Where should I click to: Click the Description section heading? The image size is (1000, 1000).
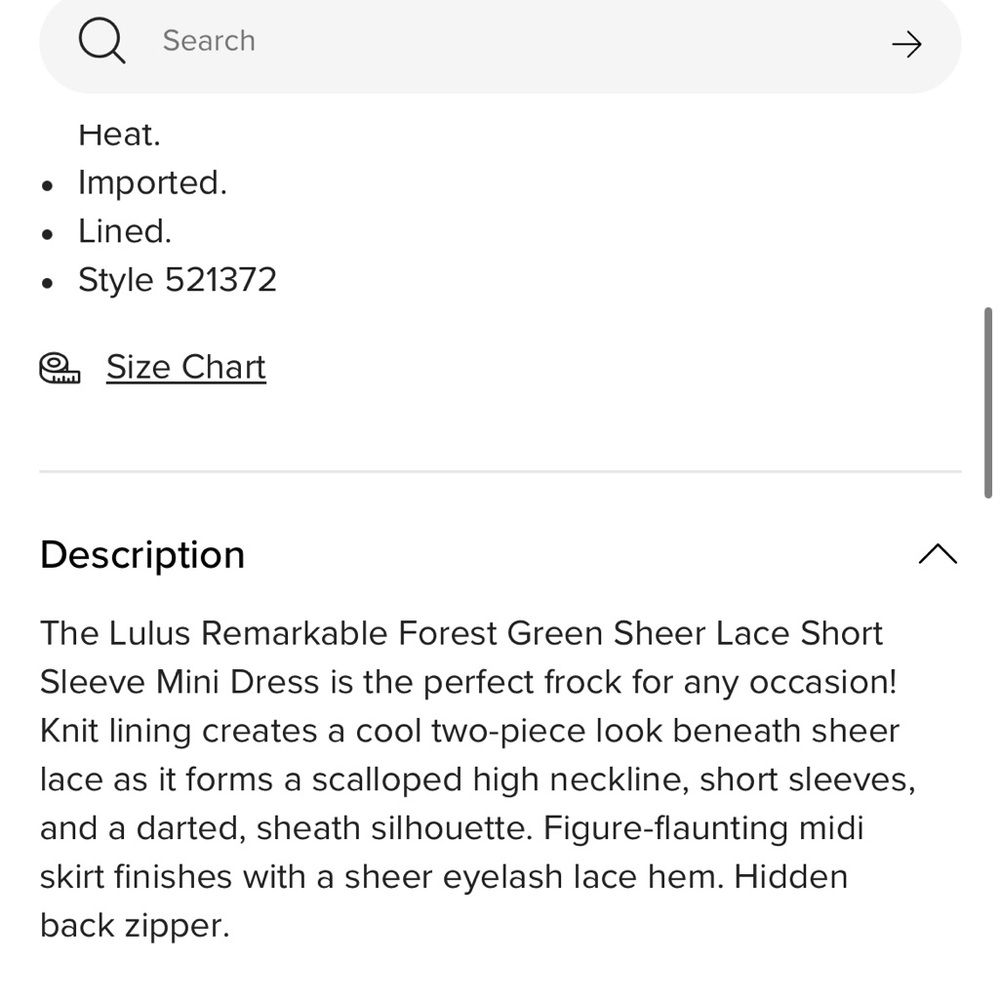[x=142, y=555]
